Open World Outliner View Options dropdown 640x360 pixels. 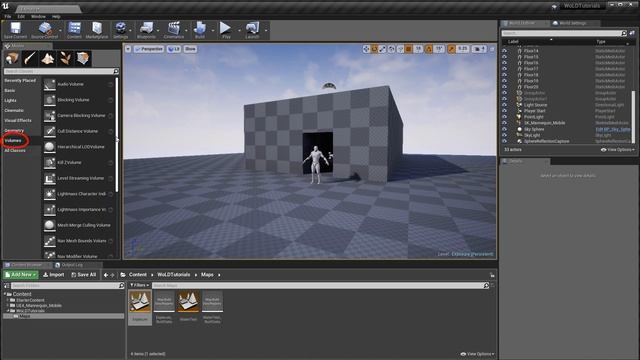click(x=618, y=150)
